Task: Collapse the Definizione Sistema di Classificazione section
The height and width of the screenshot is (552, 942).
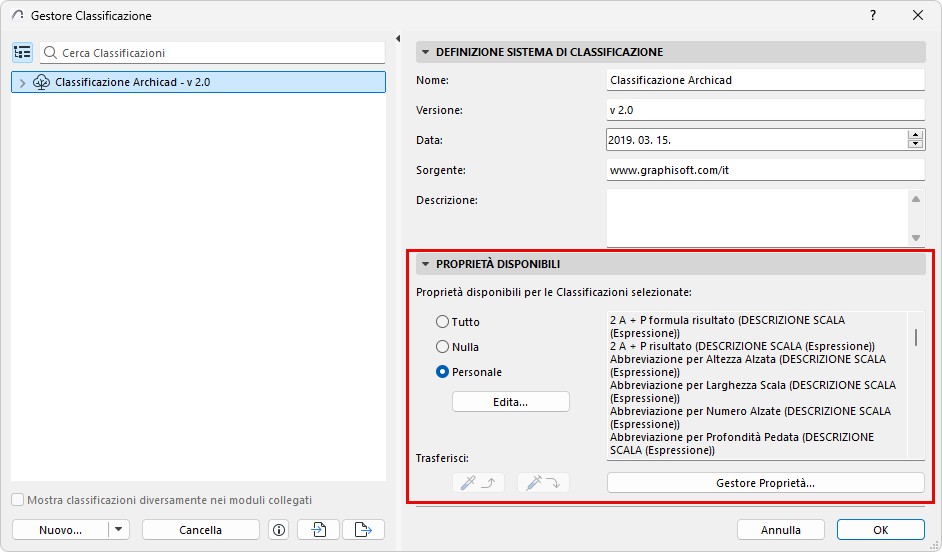Action: (425, 52)
